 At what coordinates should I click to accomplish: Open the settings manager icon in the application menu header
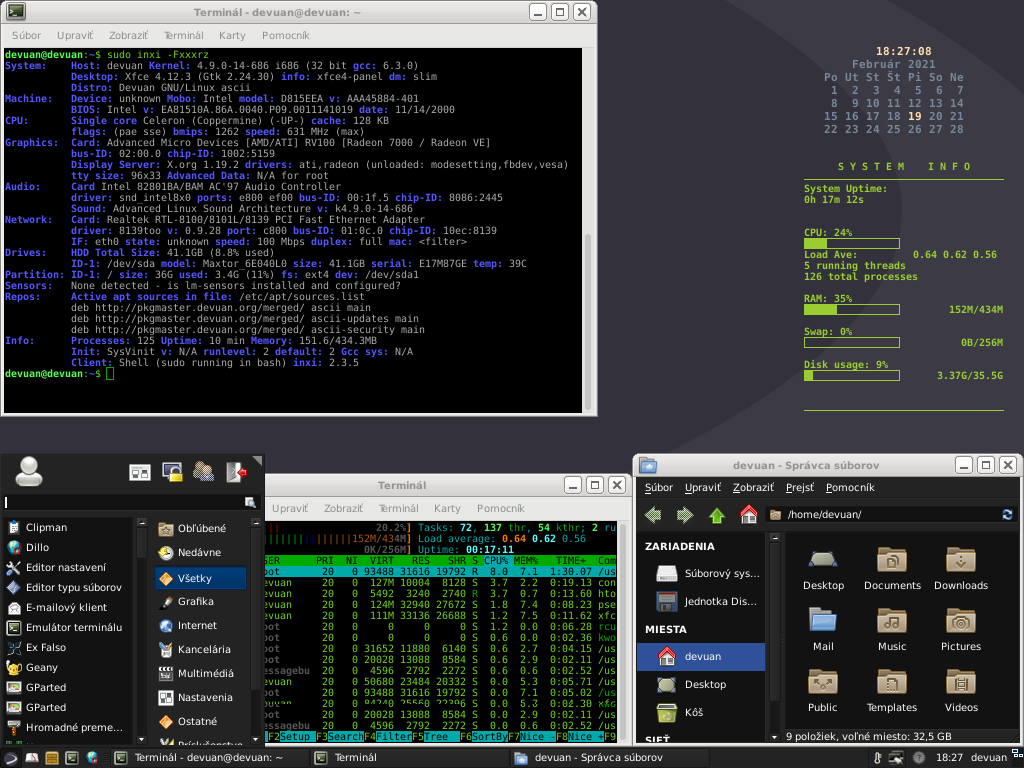tap(140, 471)
